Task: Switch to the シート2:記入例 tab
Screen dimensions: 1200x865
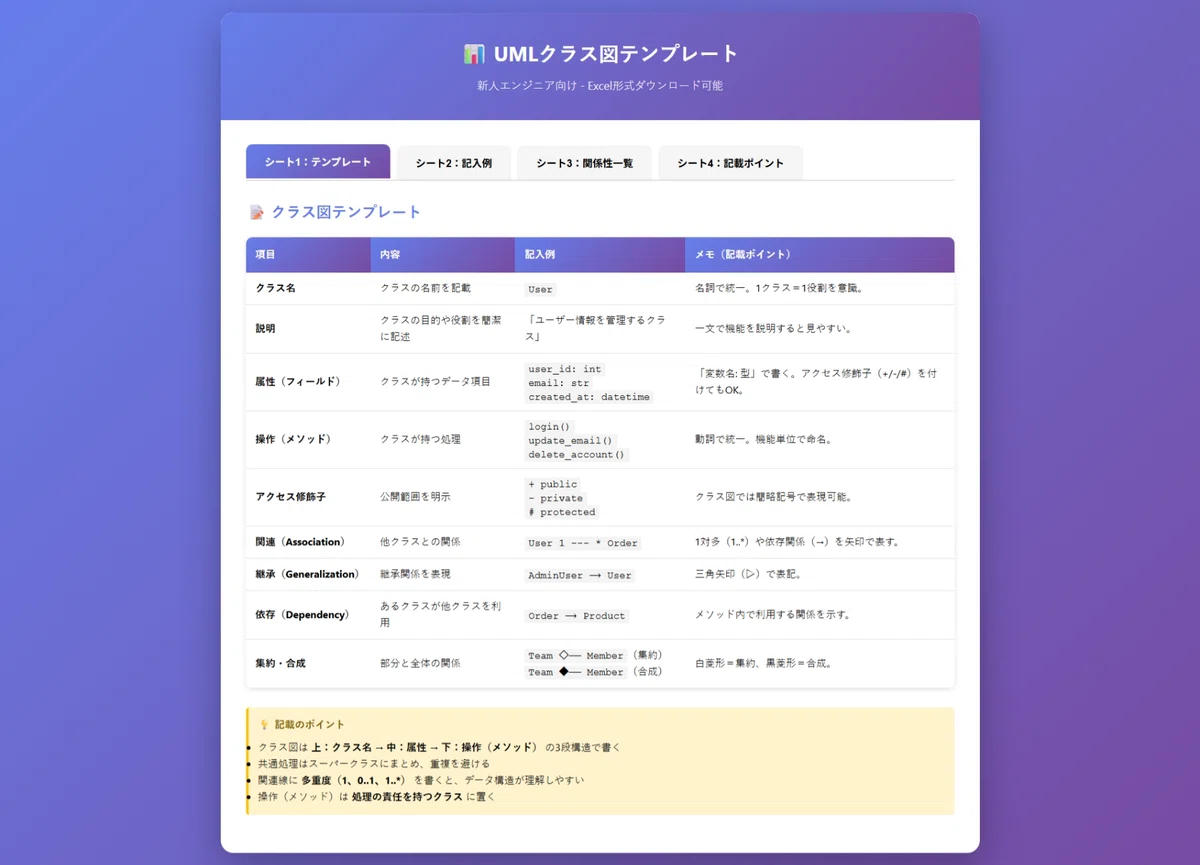Action: point(454,163)
